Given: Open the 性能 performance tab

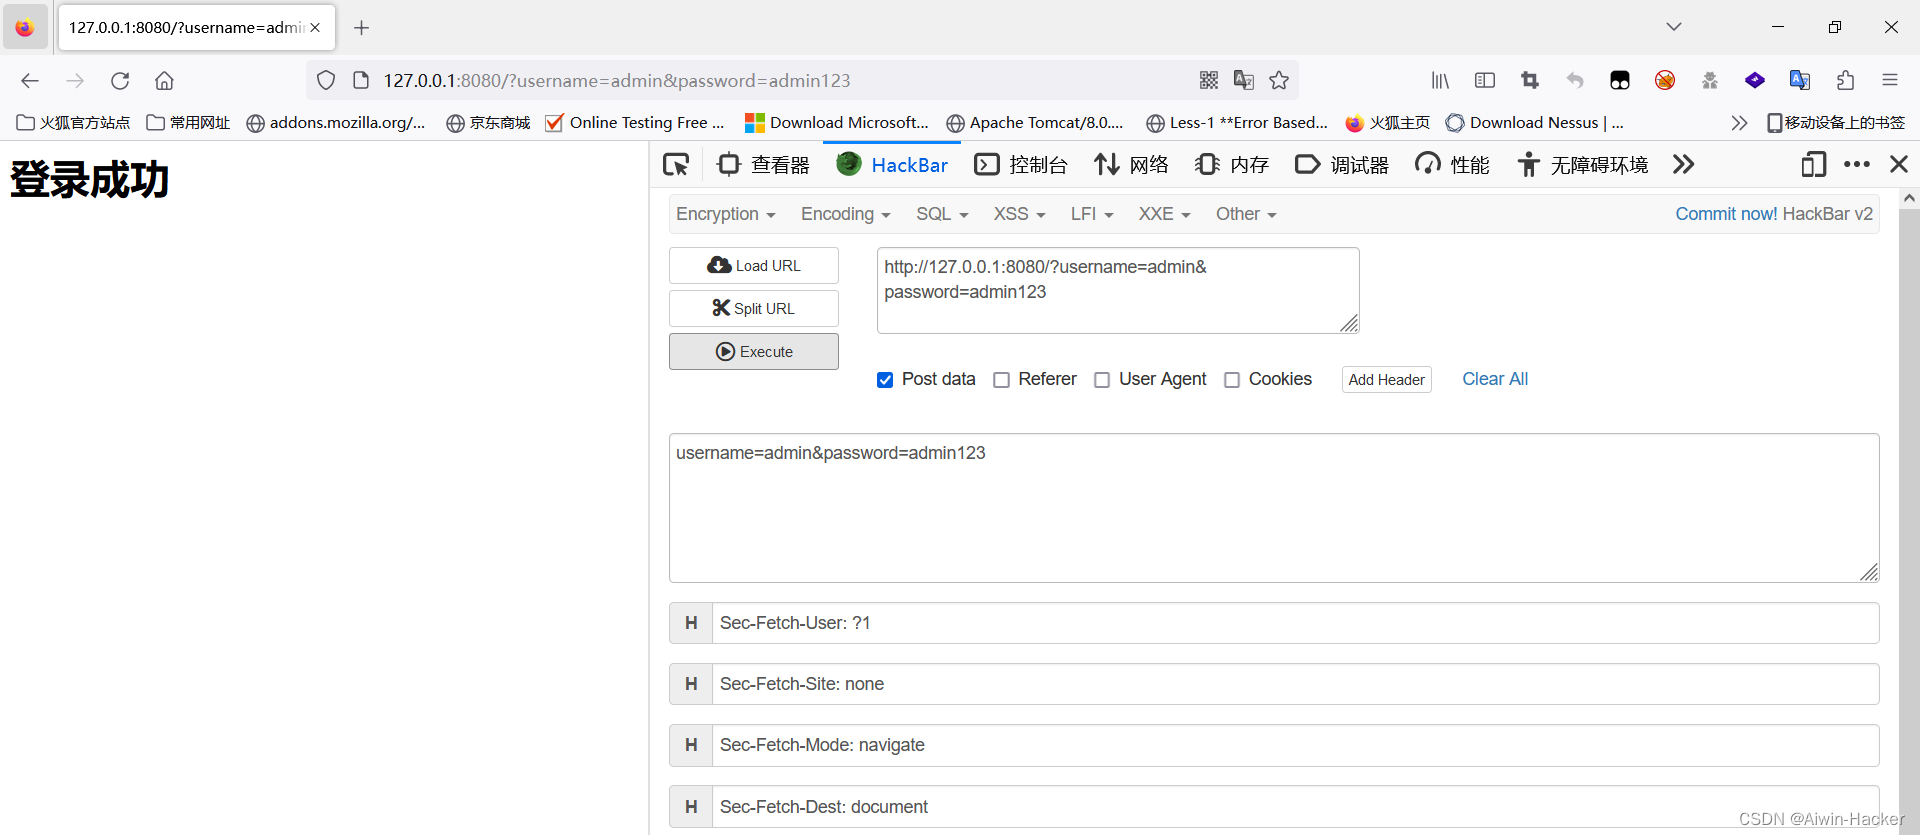Looking at the screenshot, I should tap(1452, 164).
